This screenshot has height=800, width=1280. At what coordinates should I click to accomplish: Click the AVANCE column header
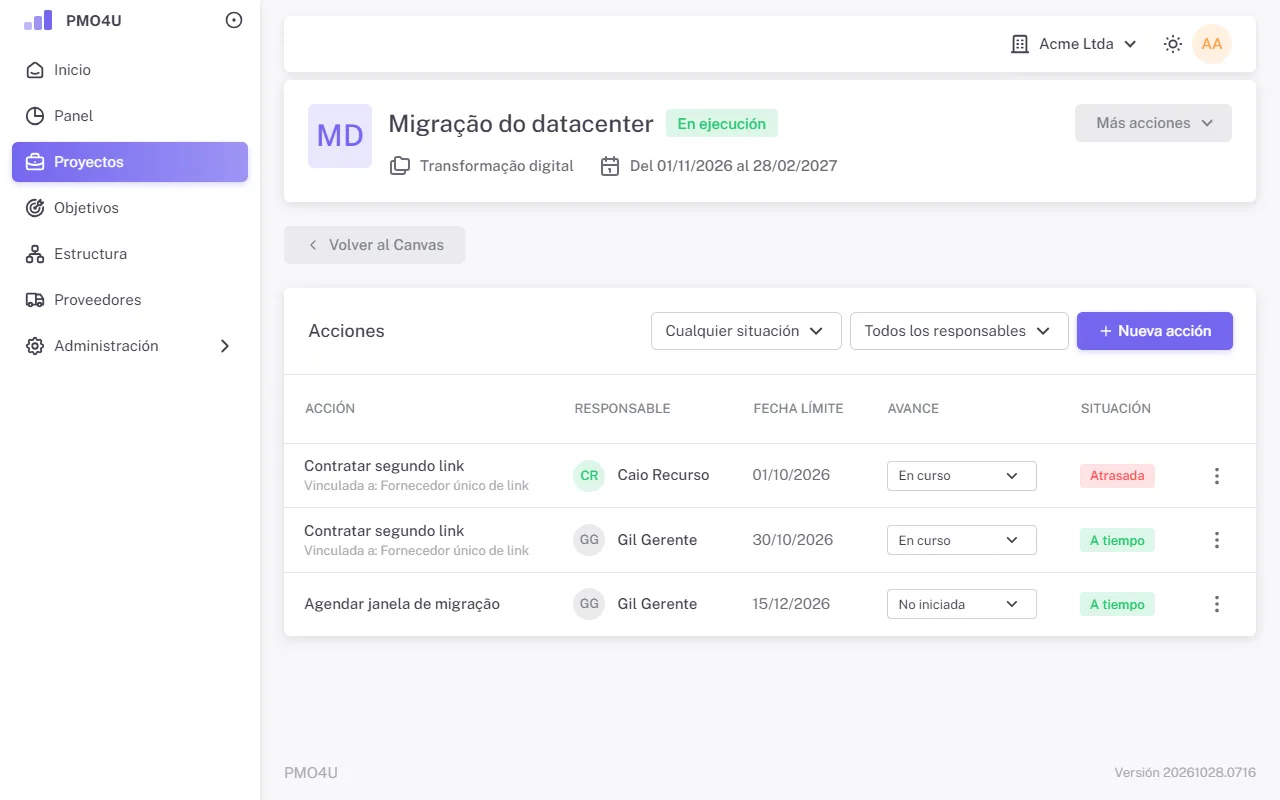point(913,409)
